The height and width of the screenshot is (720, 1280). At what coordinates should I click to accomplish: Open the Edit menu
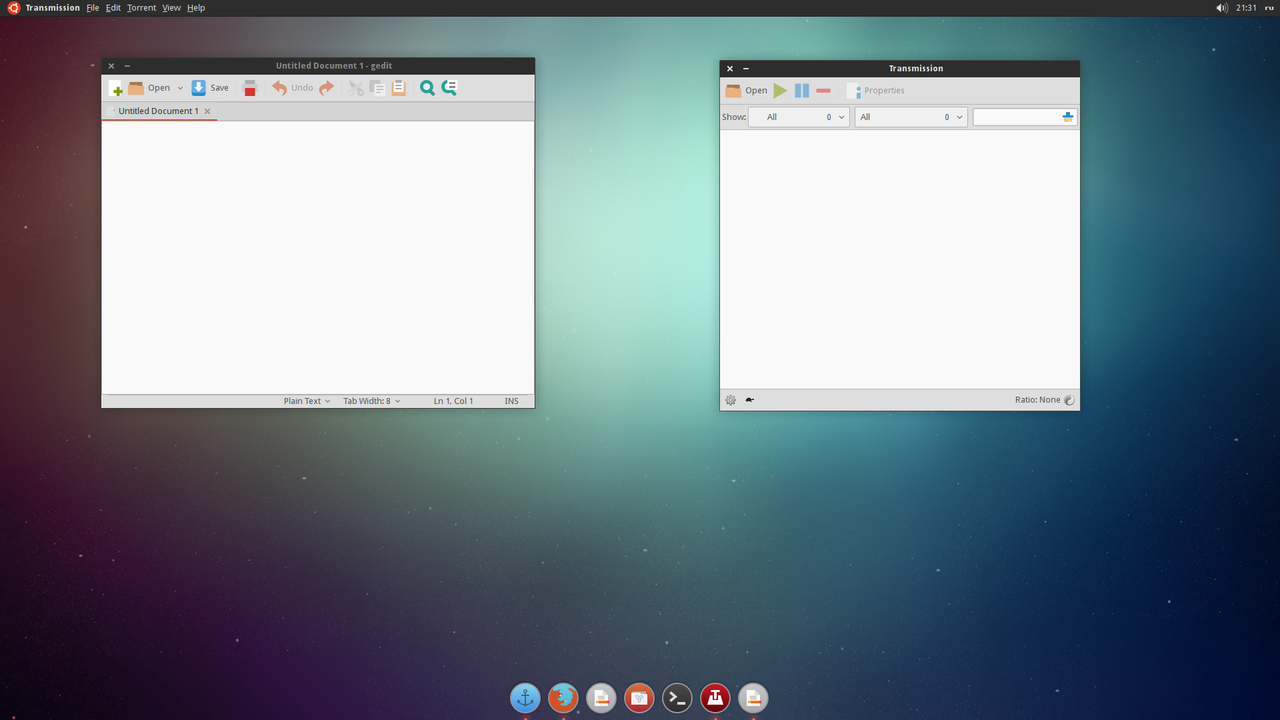coord(113,8)
